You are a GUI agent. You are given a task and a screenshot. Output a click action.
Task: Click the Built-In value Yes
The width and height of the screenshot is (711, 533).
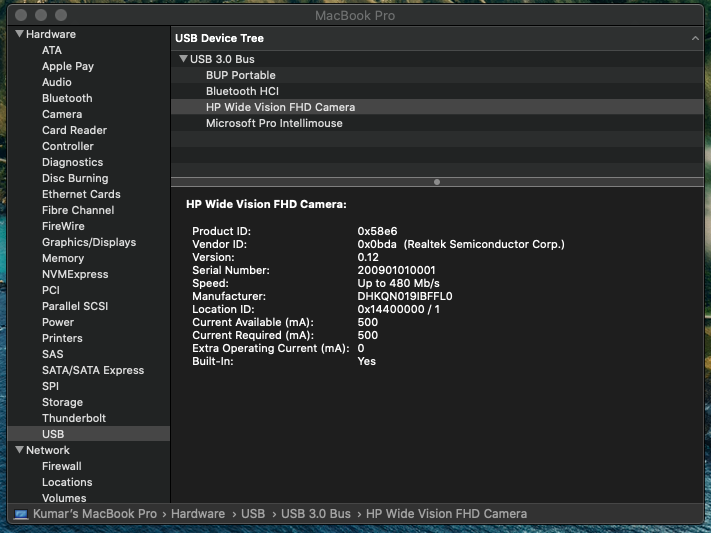[366, 362]
